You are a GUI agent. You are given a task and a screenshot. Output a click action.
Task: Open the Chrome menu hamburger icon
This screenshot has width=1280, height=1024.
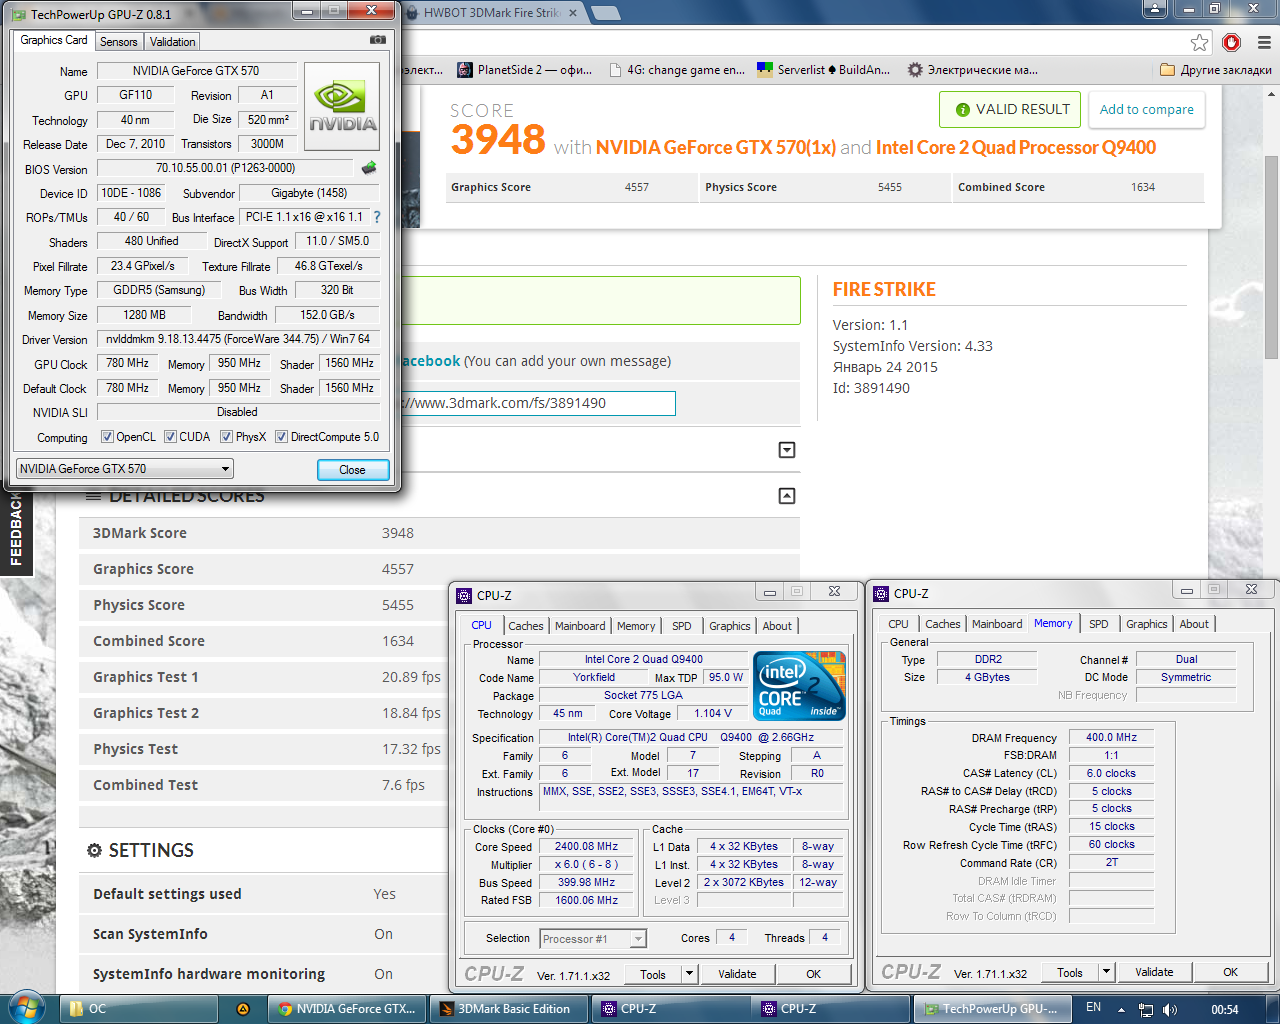[x=1264, y=42]
